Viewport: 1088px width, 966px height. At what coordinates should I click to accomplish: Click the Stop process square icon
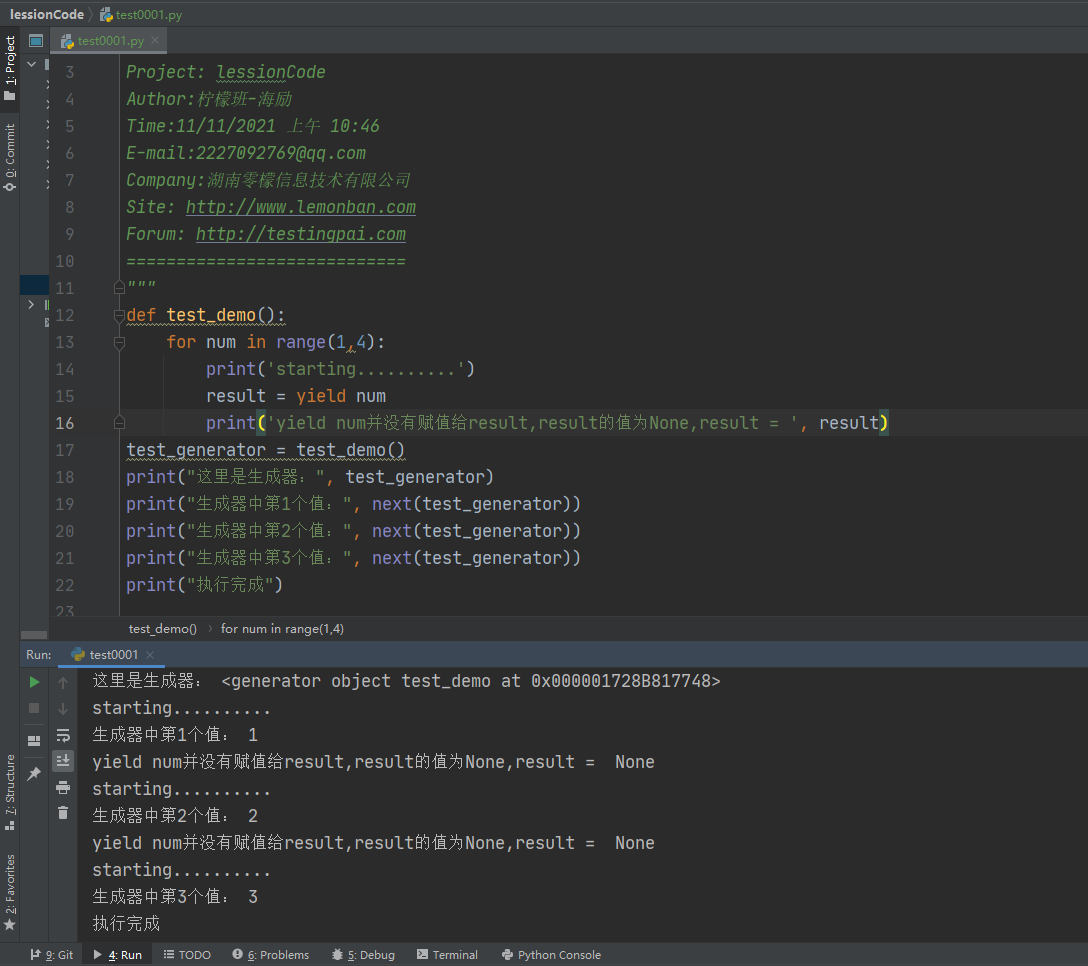coord(34,708)
